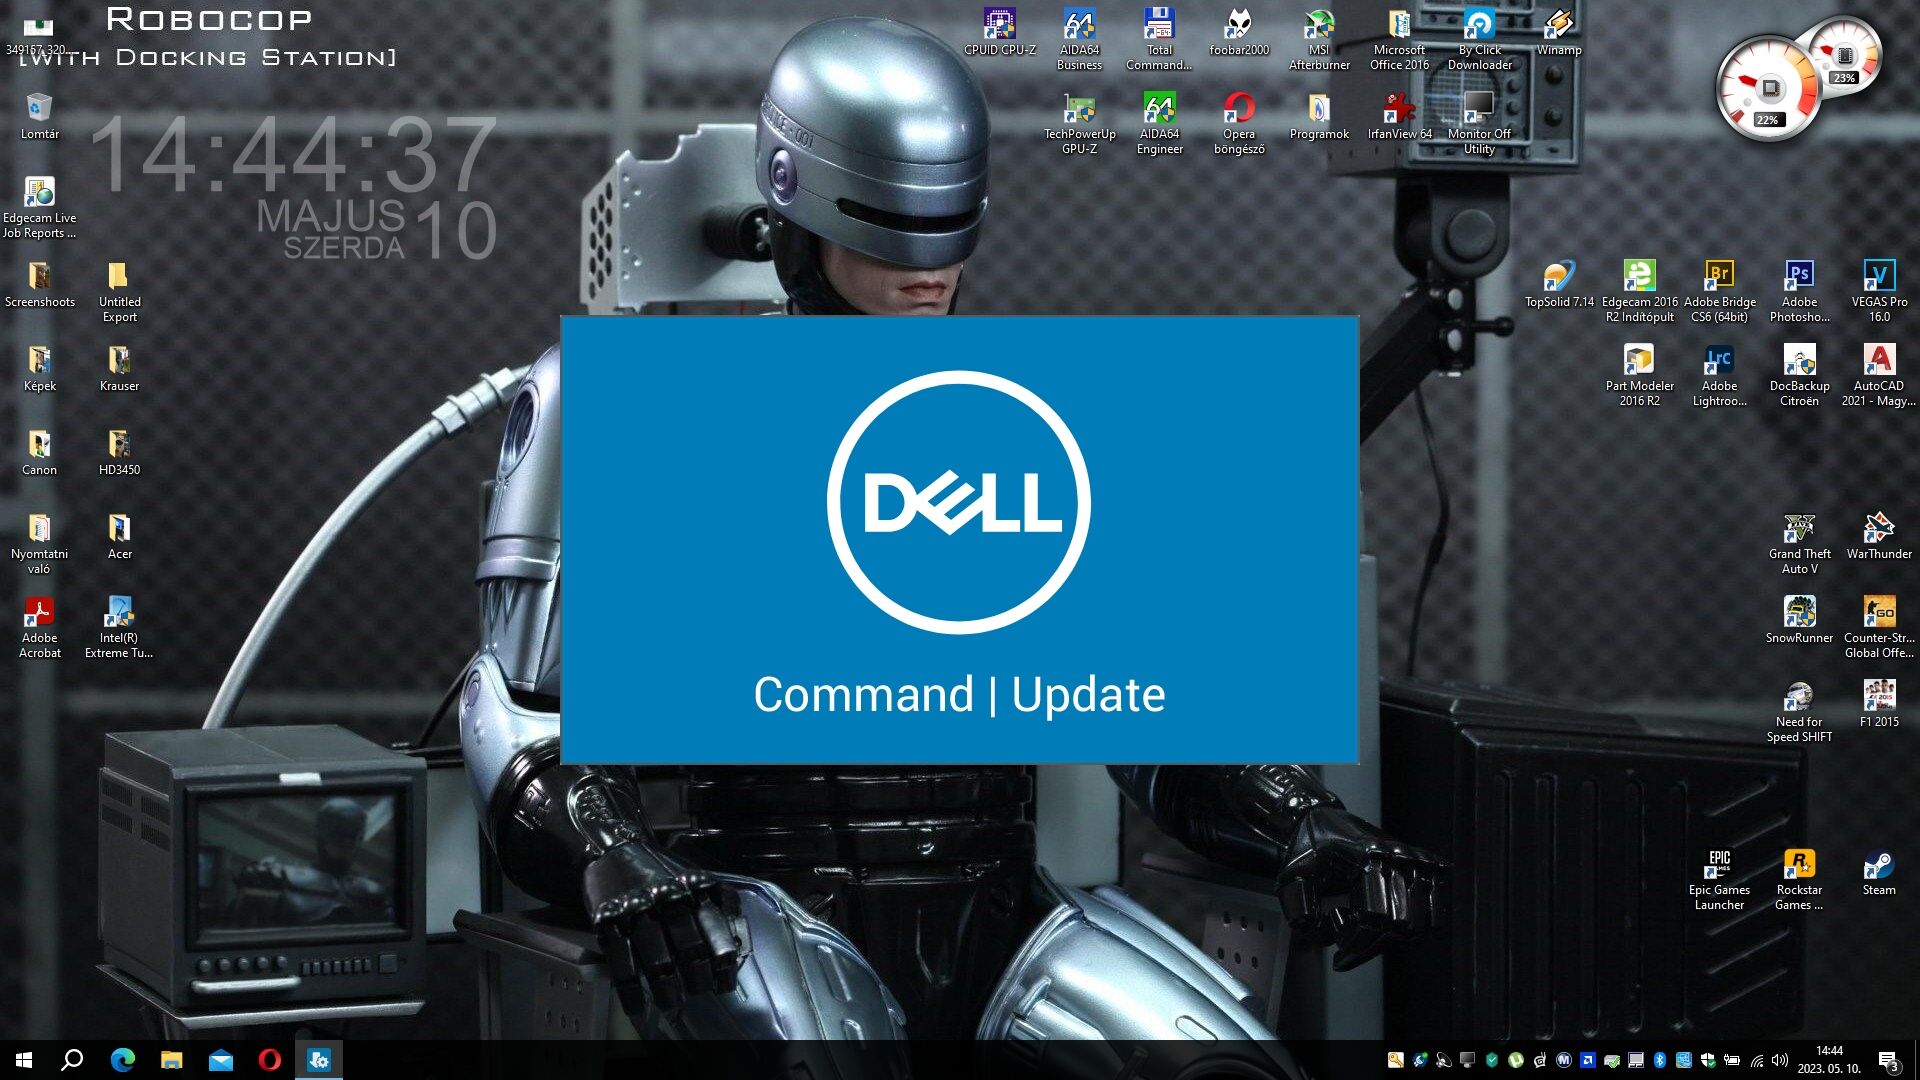1920x1080 pixels.
Task: Open Intel(R) Extreme Tuning icon
Action: (119, 628)
